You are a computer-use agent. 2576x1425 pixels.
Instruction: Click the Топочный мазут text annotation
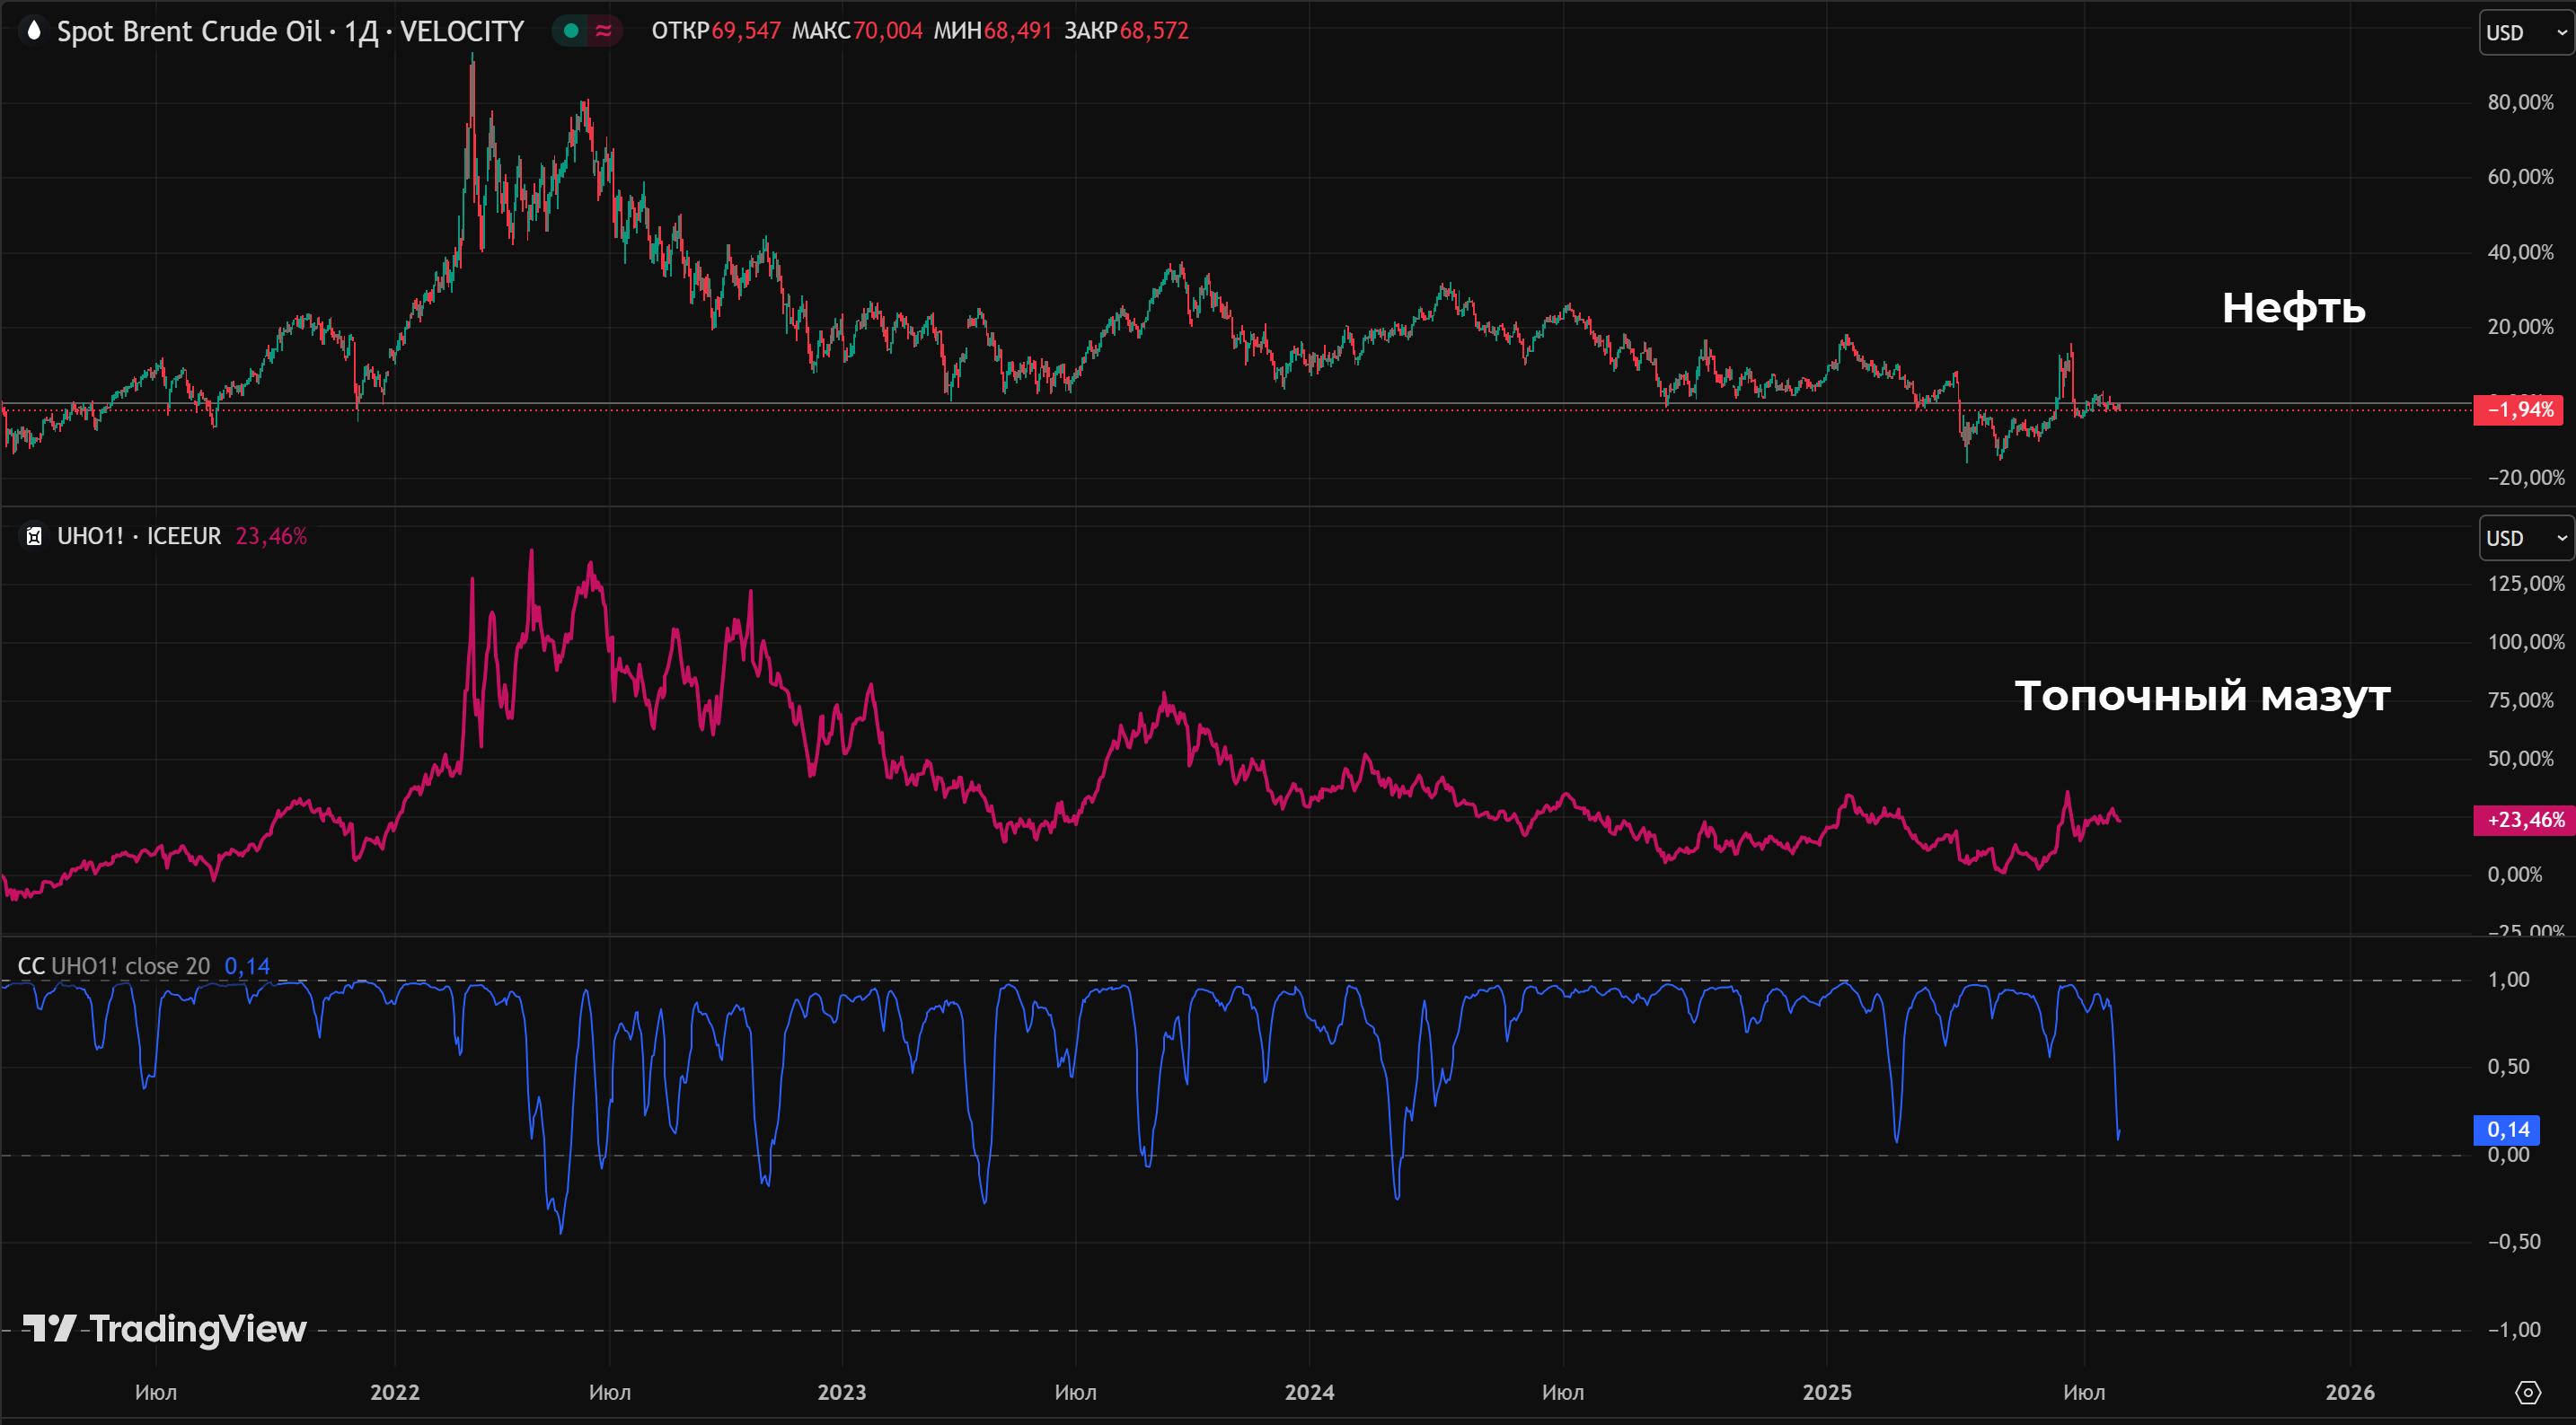(x=2202, y=696)
